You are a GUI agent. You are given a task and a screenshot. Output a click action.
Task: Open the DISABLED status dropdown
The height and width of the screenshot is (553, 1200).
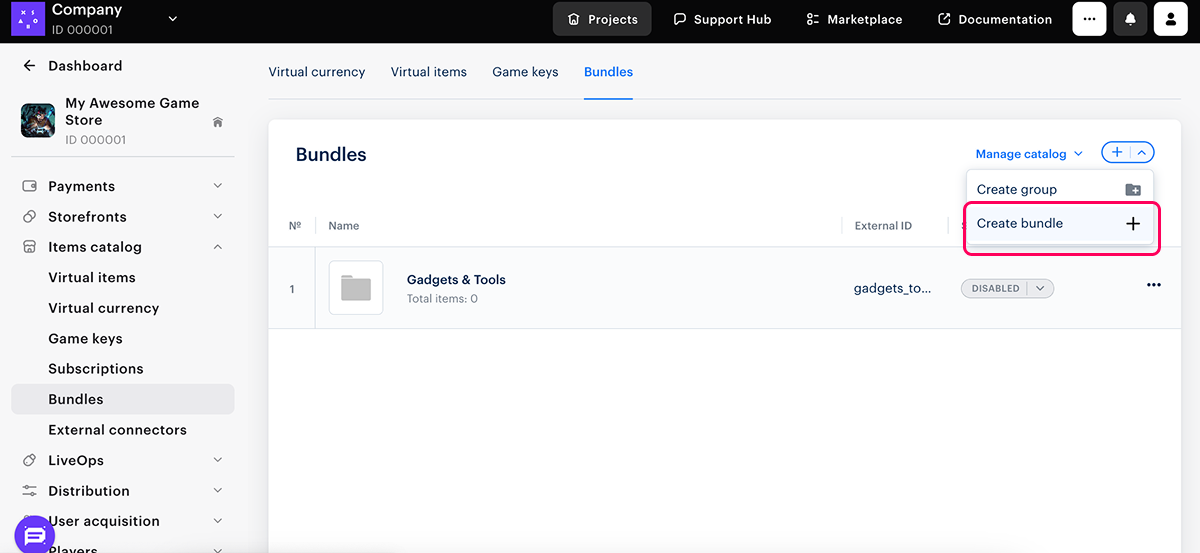1040,288
